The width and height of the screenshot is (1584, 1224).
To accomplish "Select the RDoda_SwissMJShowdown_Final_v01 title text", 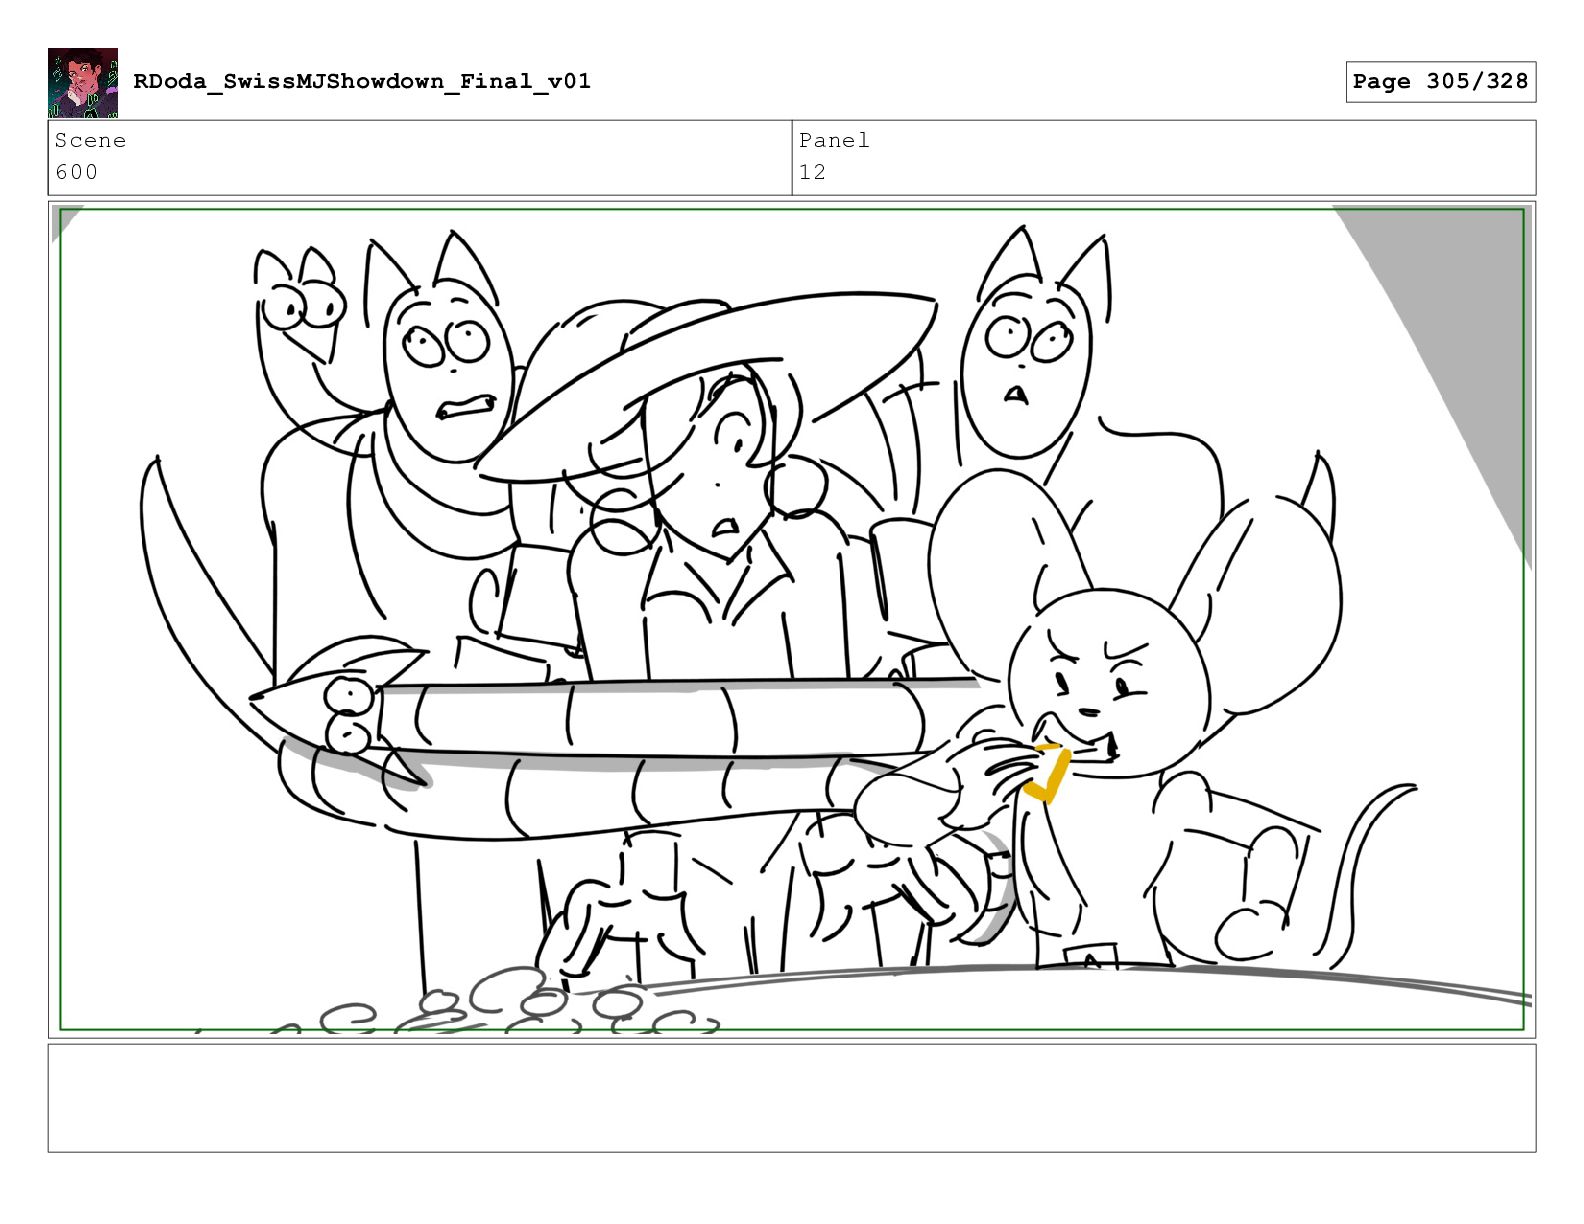I will pyautogui.click(x=362, y=81).
